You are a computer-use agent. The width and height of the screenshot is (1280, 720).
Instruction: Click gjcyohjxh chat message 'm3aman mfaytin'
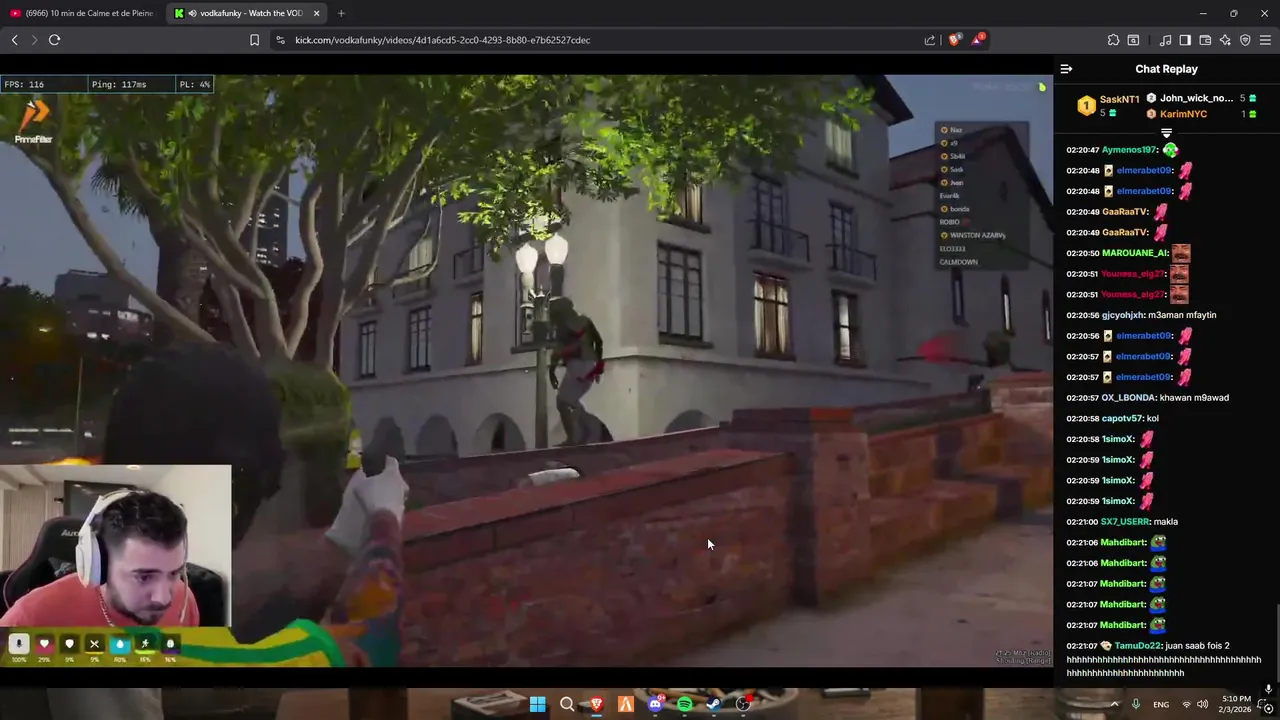click(x=1182, y=315)
